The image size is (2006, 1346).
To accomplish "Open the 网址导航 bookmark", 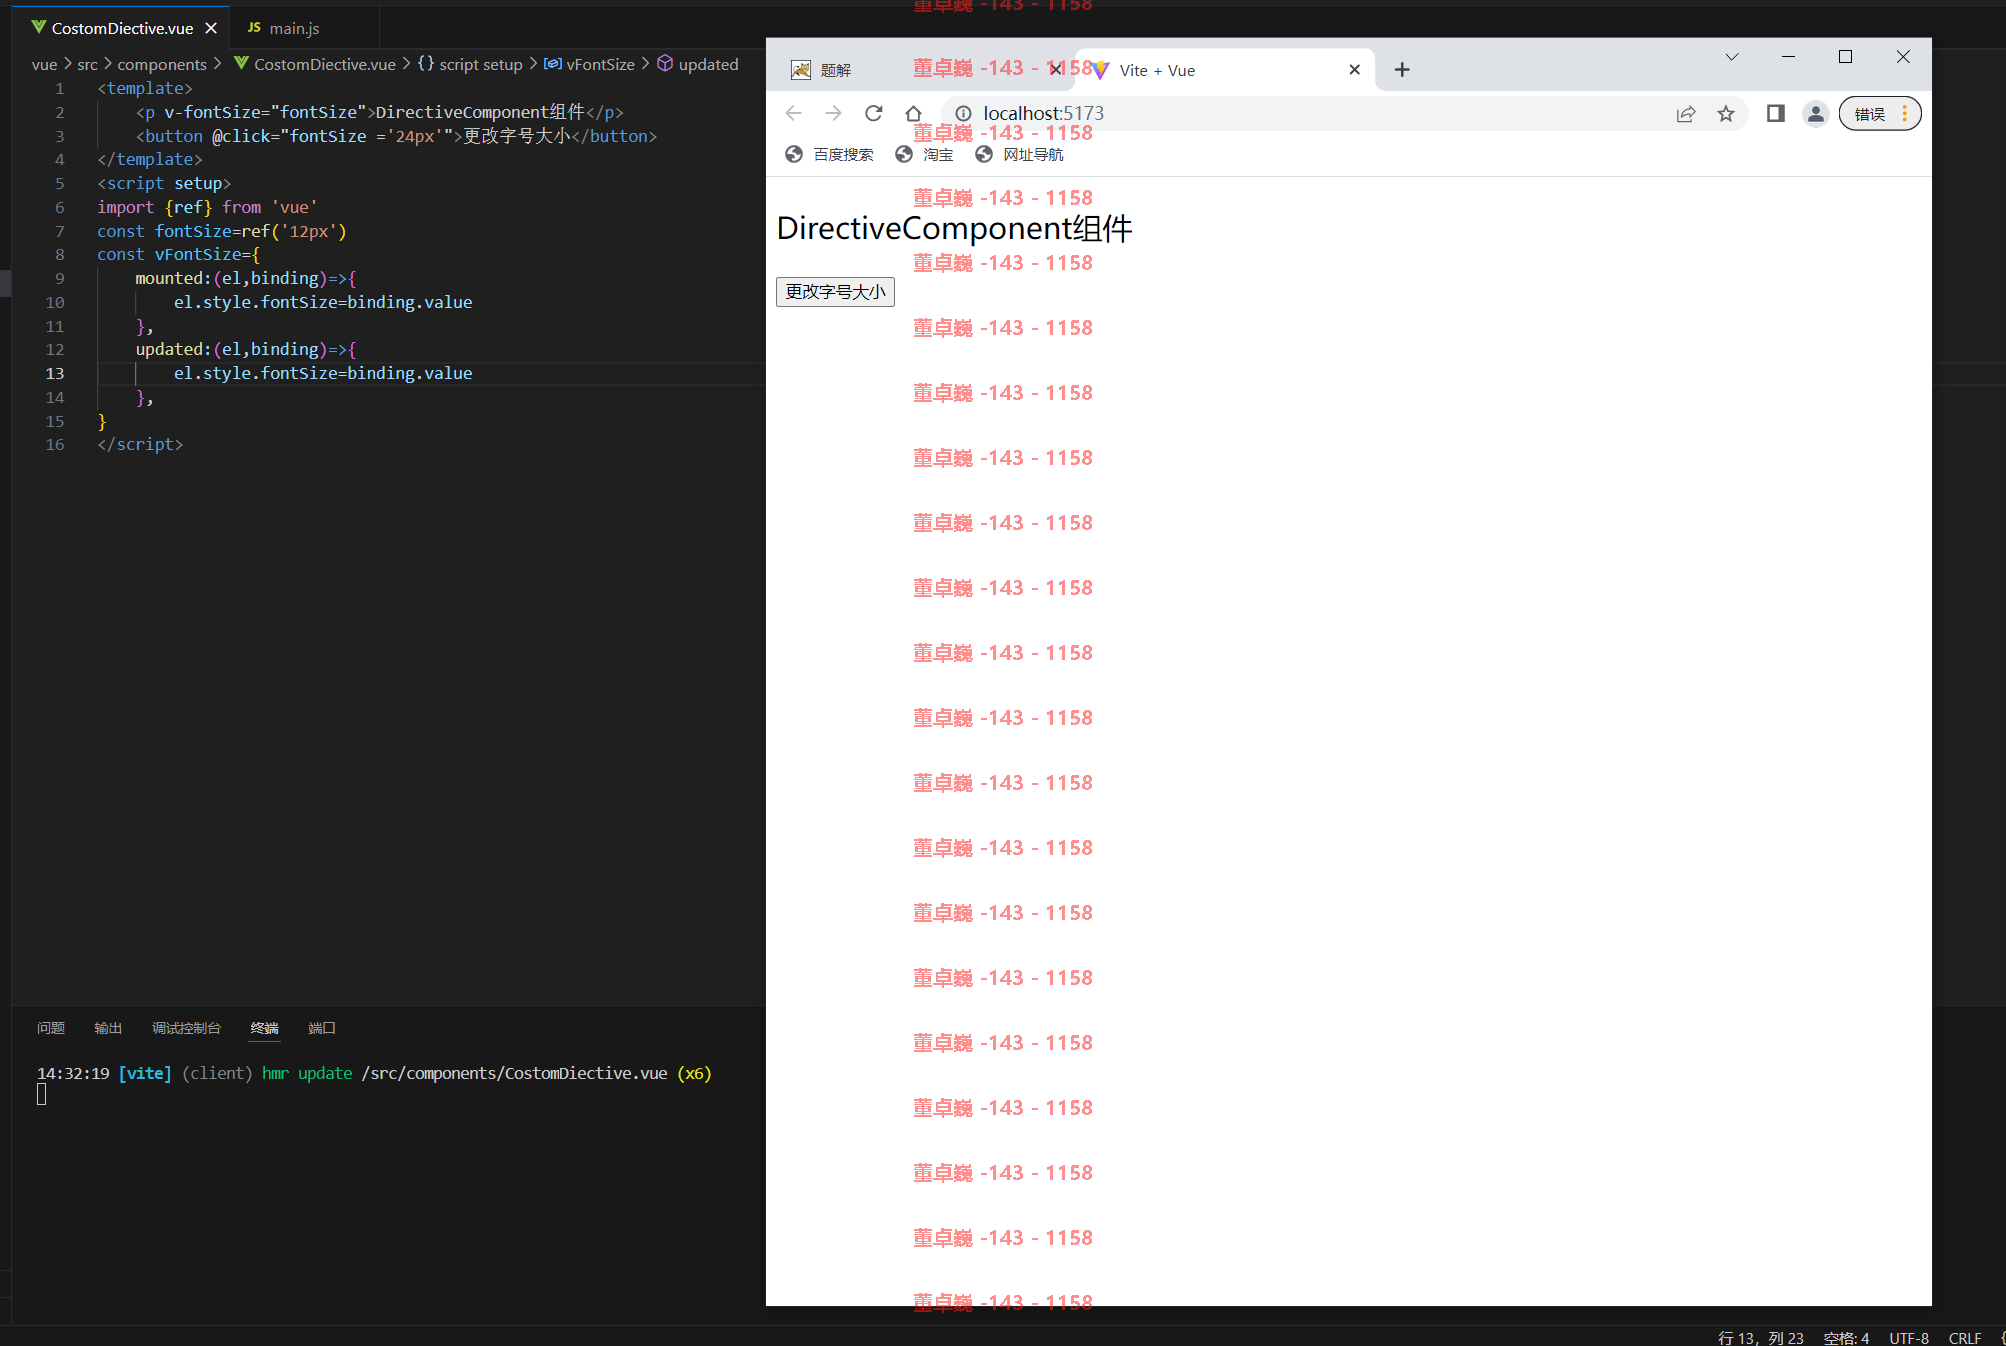I will (x=1019, y=154).
